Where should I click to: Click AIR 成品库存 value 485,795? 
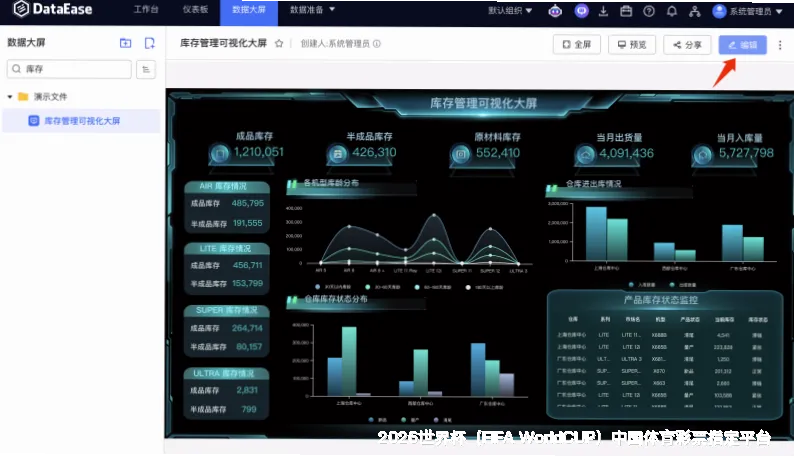(x=248, y=203)
